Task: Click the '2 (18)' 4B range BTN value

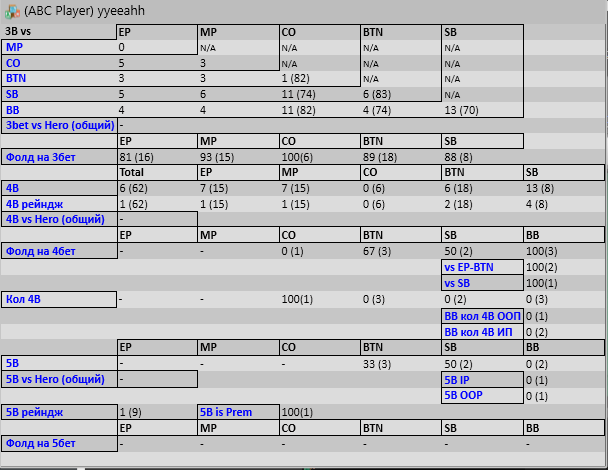Action: tap(458, 204)
